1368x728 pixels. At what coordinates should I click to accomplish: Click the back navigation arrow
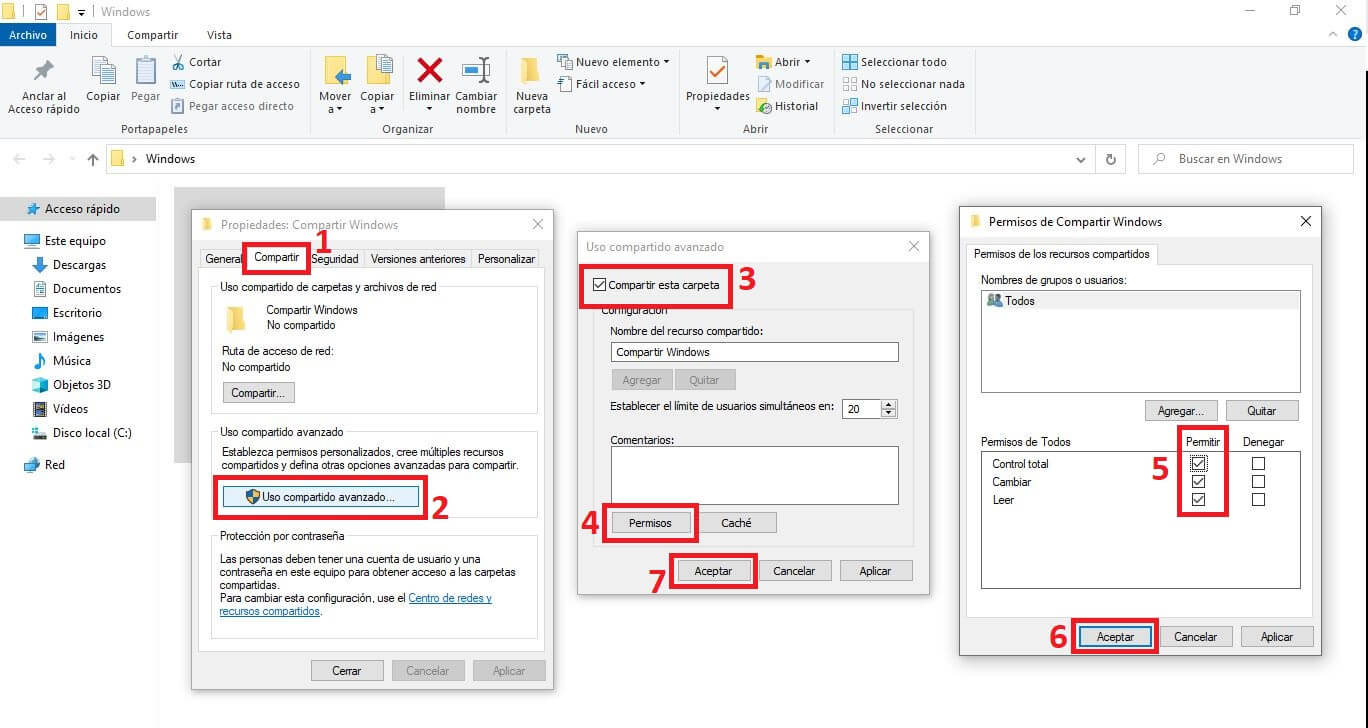pos(20,159)
